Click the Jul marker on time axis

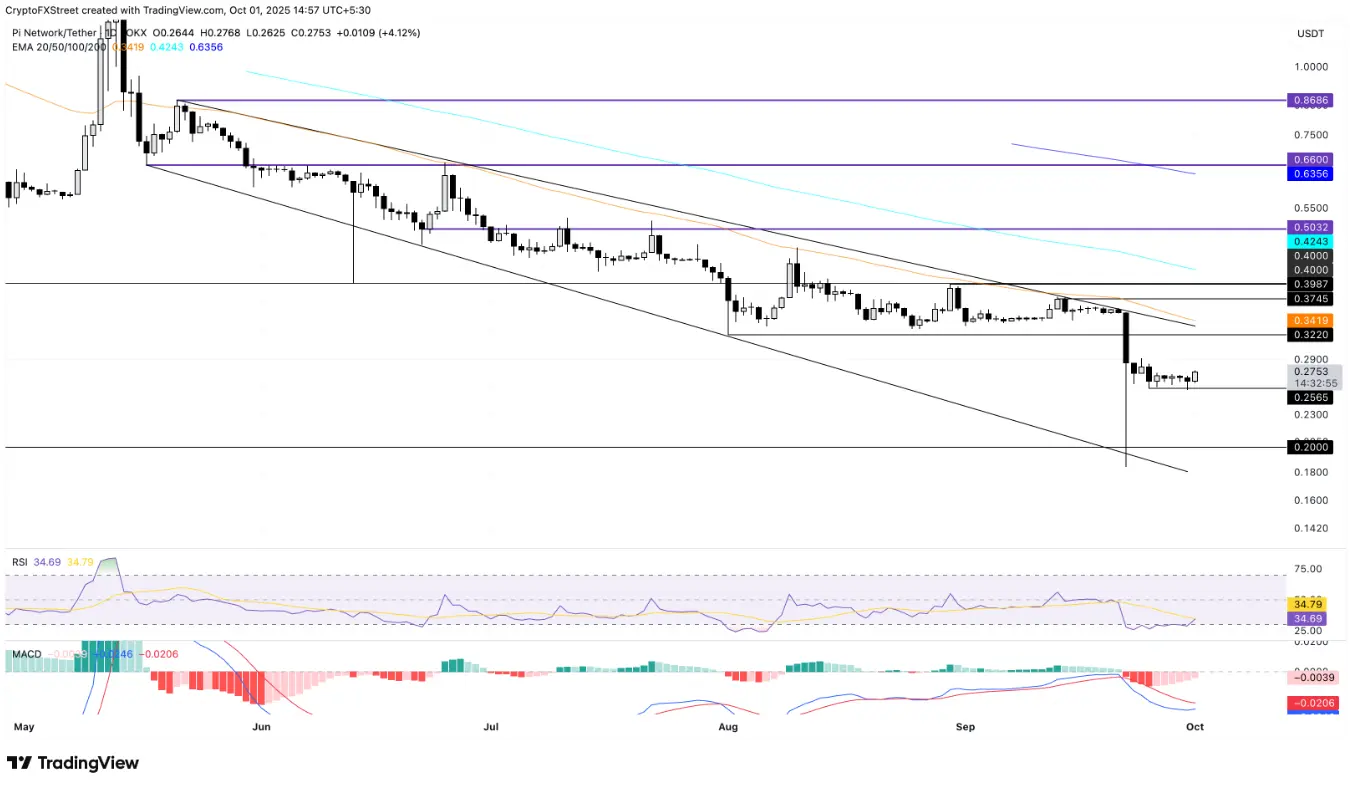click(x=491, y=727)
